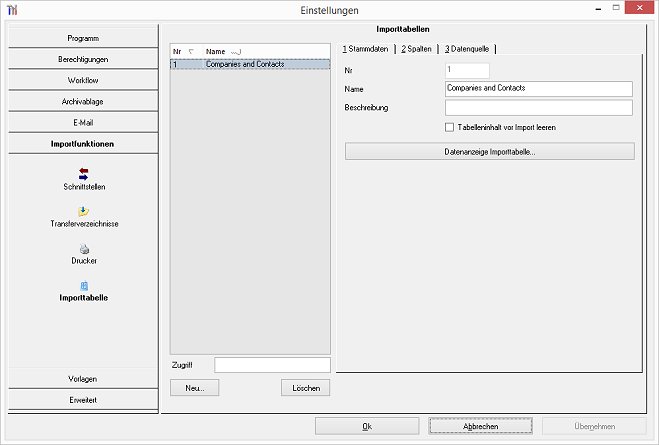Switch to the Datenquelle tab
The image size is (659, 445).
point(468,49)
